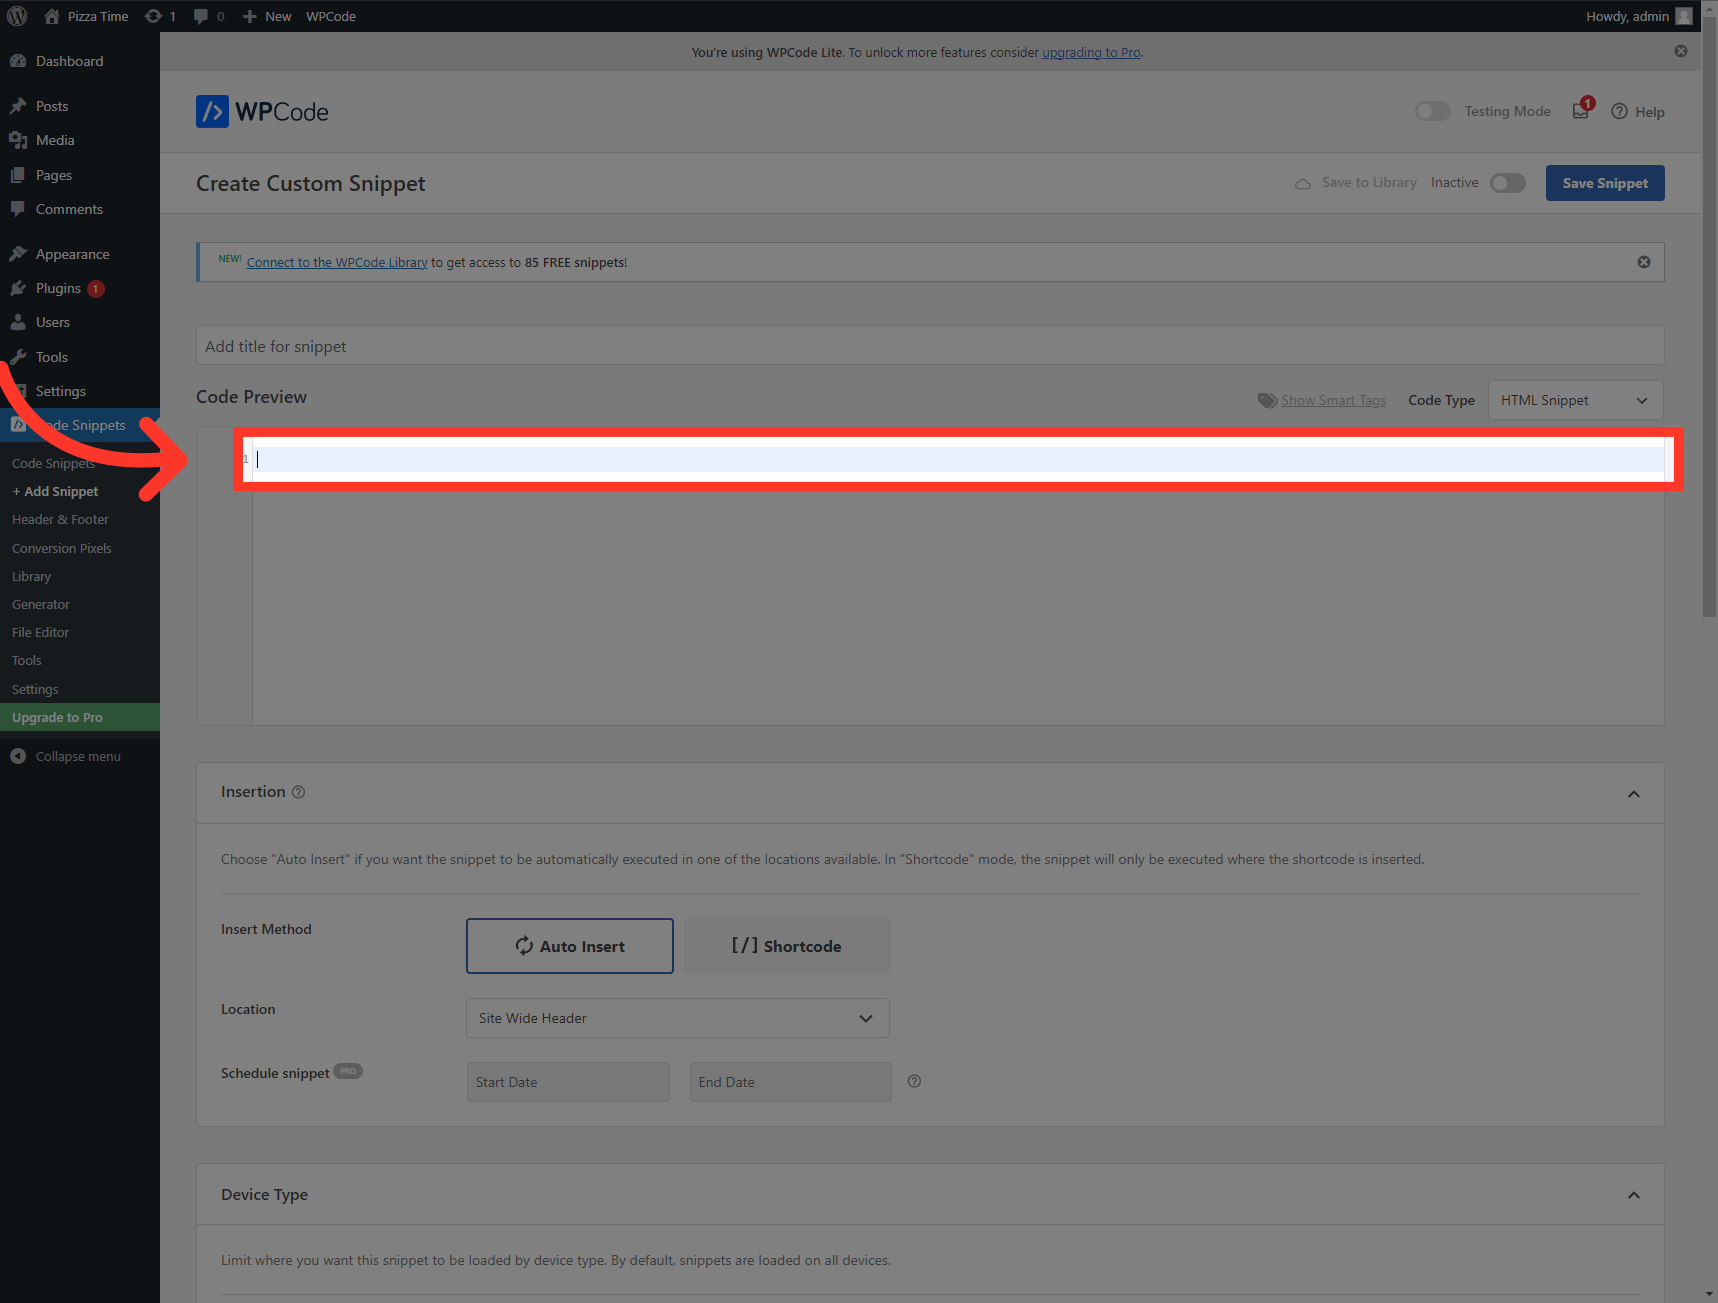
Task: Open the WPCode admin bar menu
Action: click(330, 16)
